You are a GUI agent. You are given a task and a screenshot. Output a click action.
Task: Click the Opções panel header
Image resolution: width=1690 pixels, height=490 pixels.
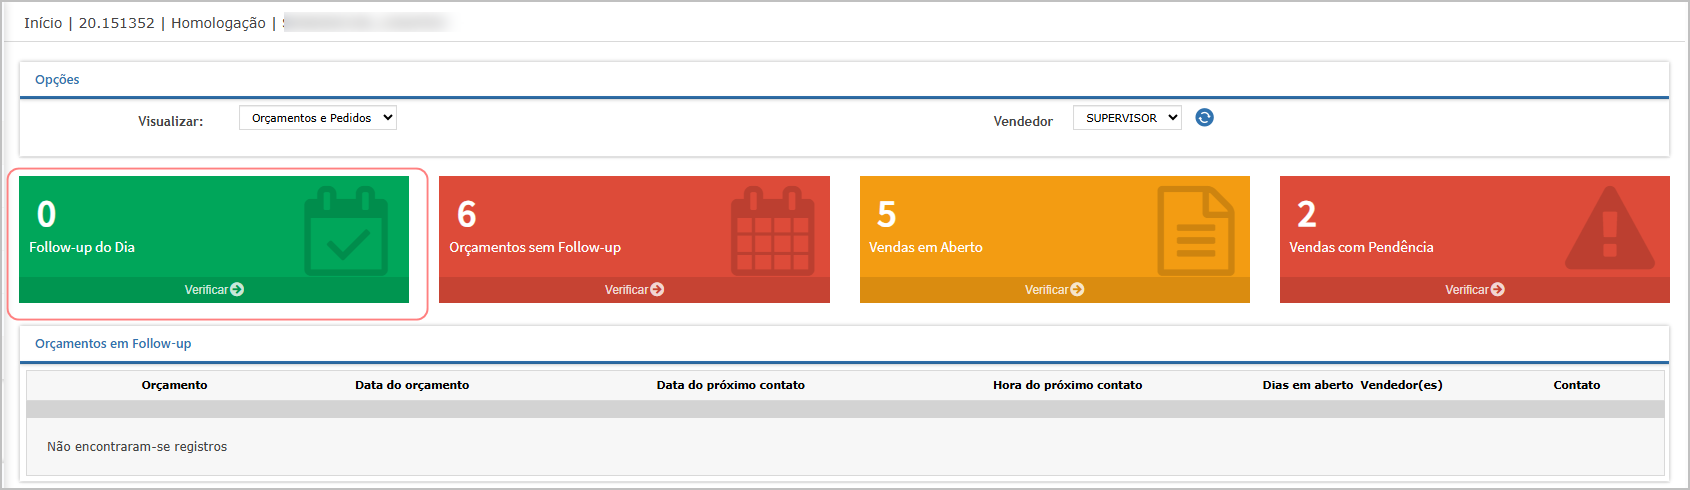(57, 80)
